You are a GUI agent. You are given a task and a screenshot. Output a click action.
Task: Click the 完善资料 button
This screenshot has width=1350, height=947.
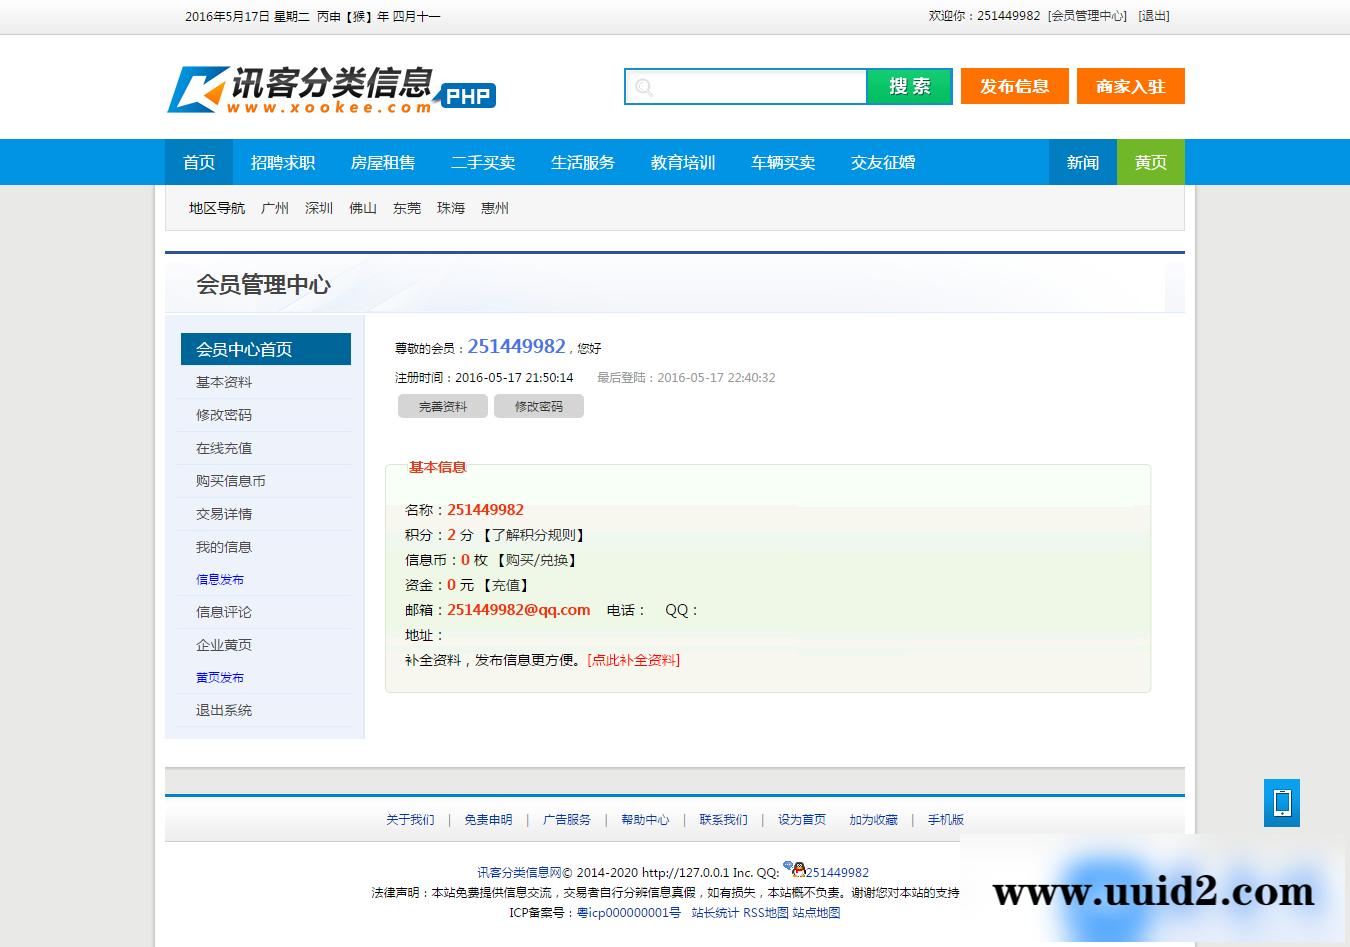[442, 406]
